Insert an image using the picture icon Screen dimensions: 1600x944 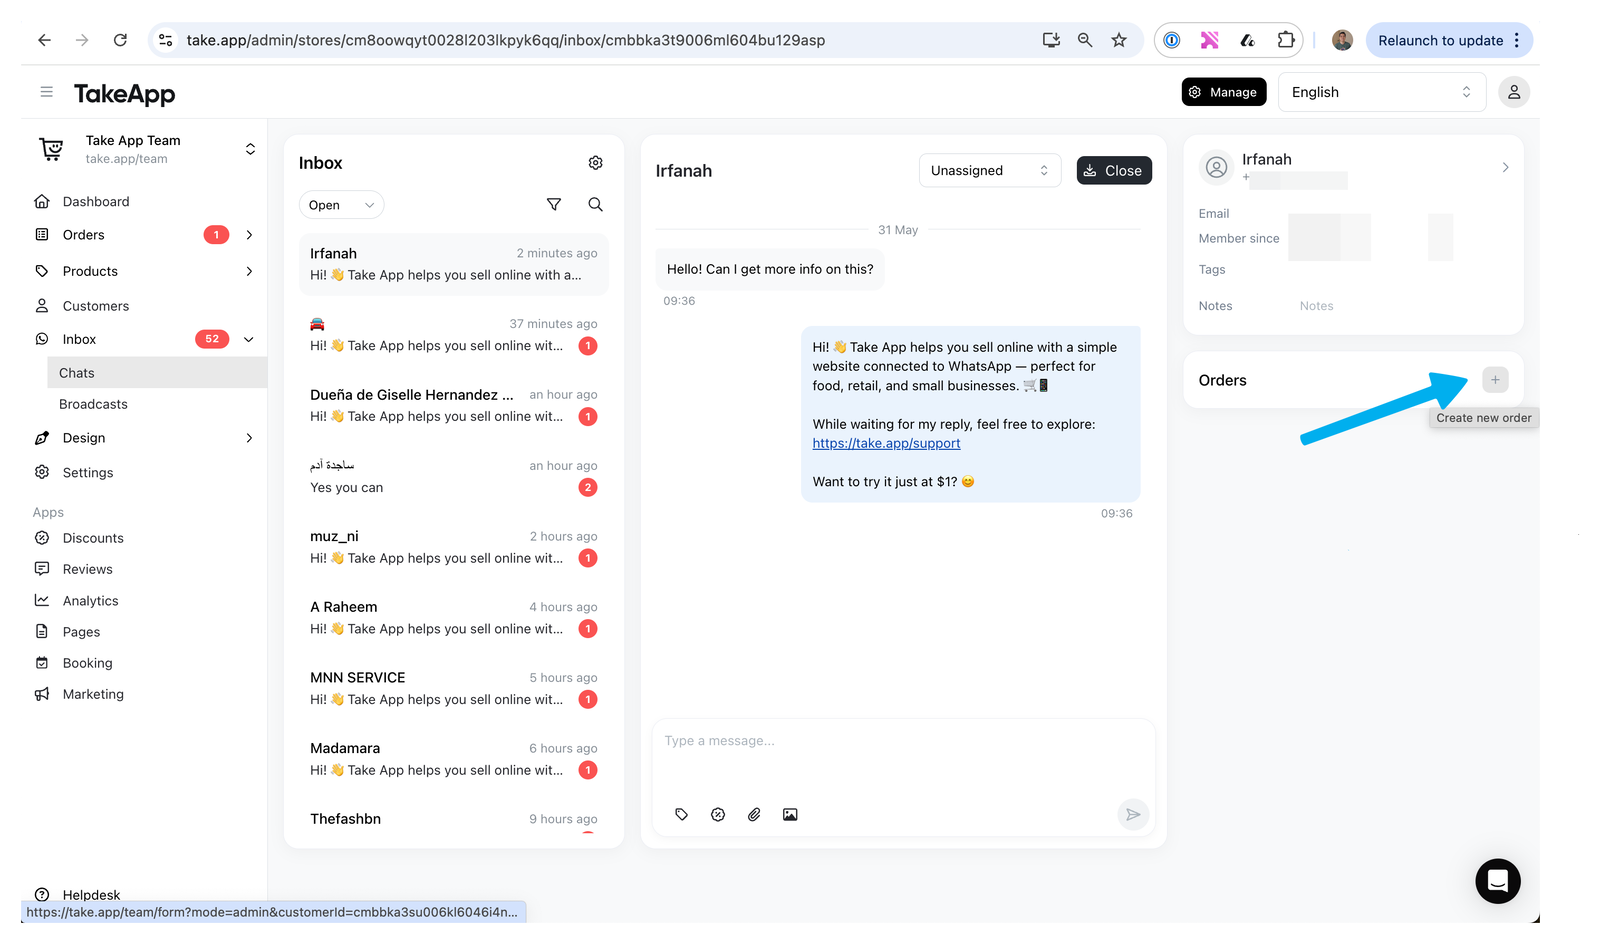tap(790, 815)
